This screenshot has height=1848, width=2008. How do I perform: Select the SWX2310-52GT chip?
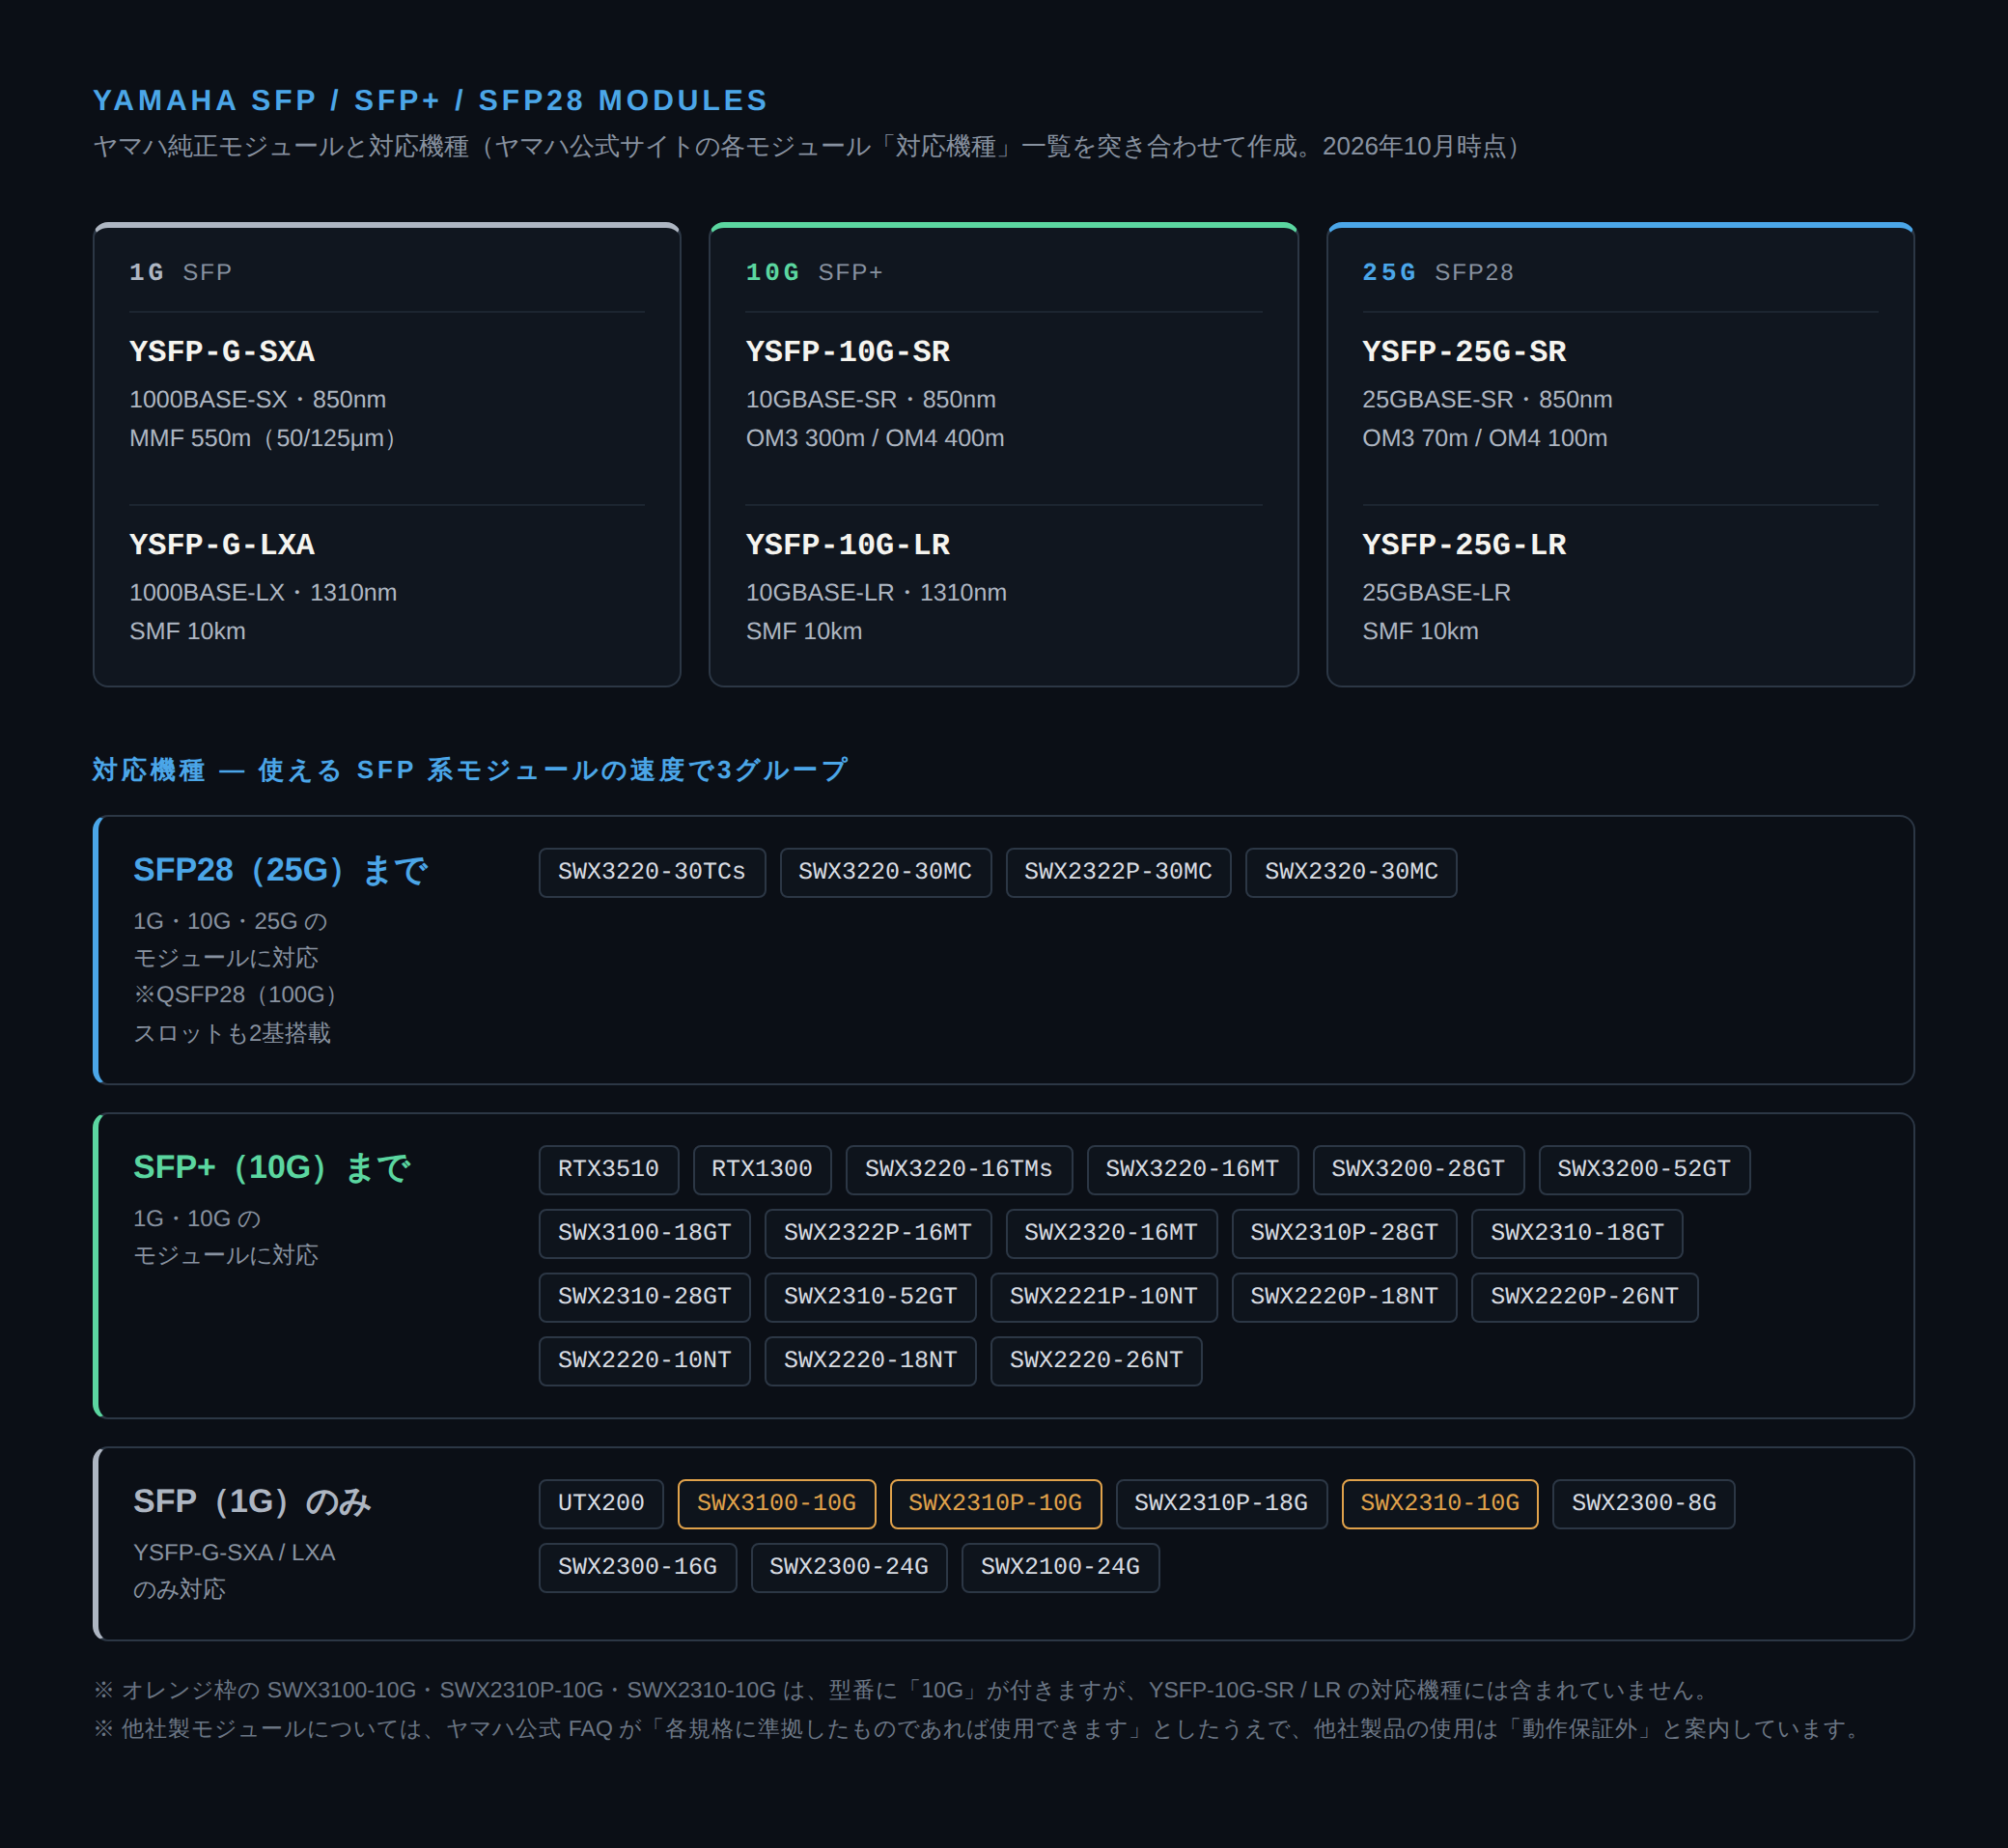[871, 1297]
